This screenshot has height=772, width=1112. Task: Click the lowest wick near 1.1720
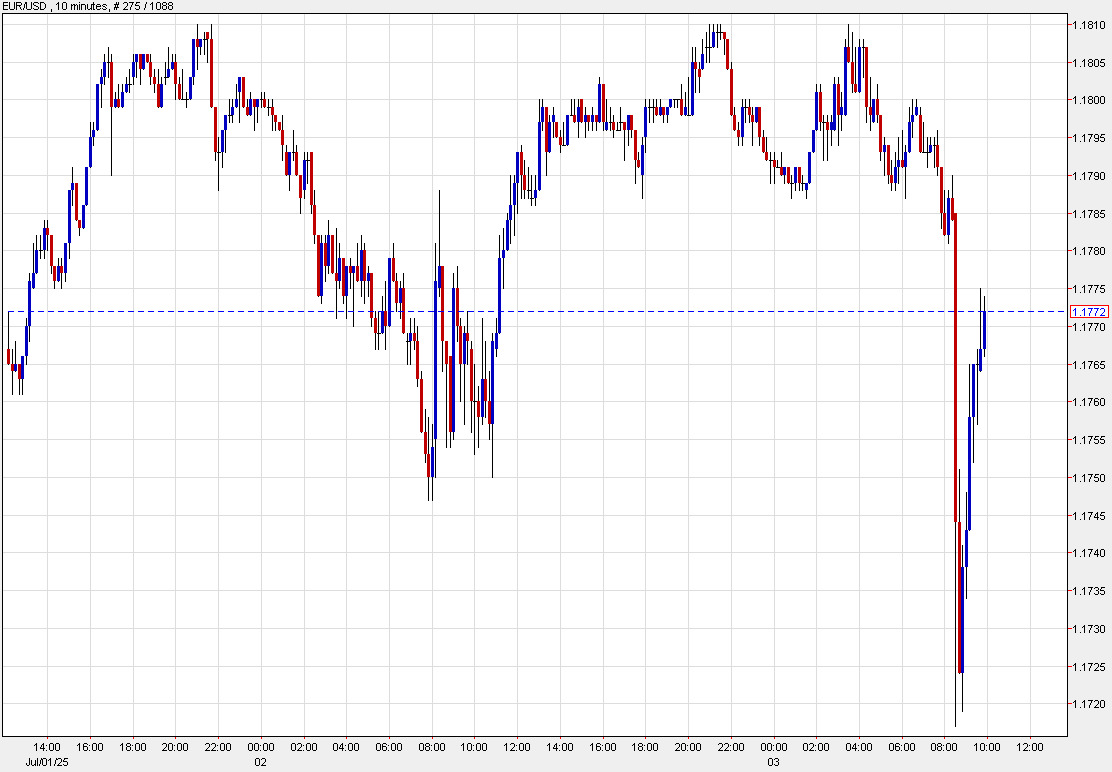point(957,718)
